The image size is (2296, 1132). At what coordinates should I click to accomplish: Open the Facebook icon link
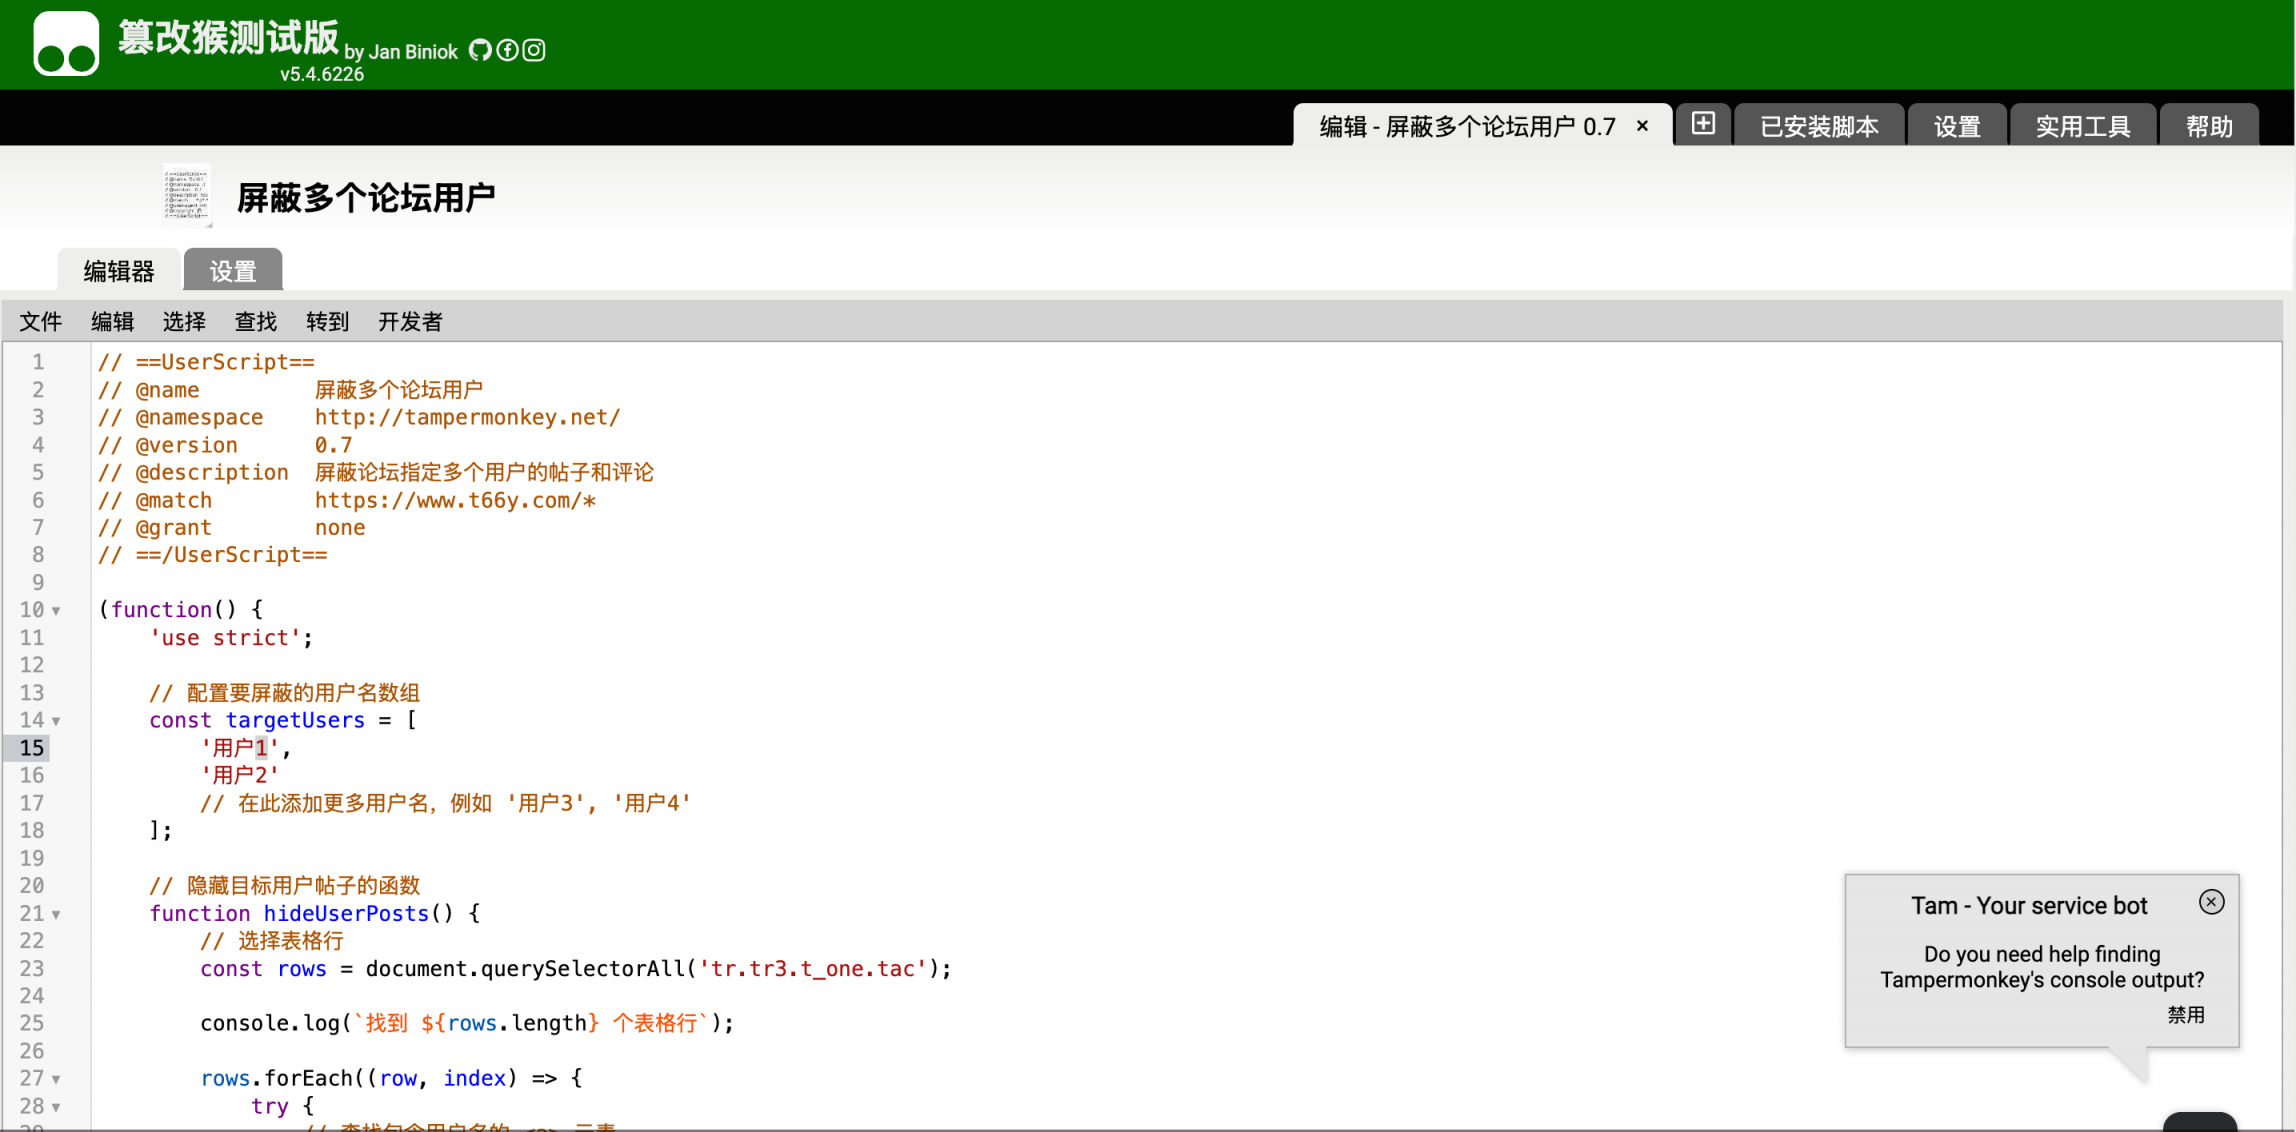(x=507, y=50)
